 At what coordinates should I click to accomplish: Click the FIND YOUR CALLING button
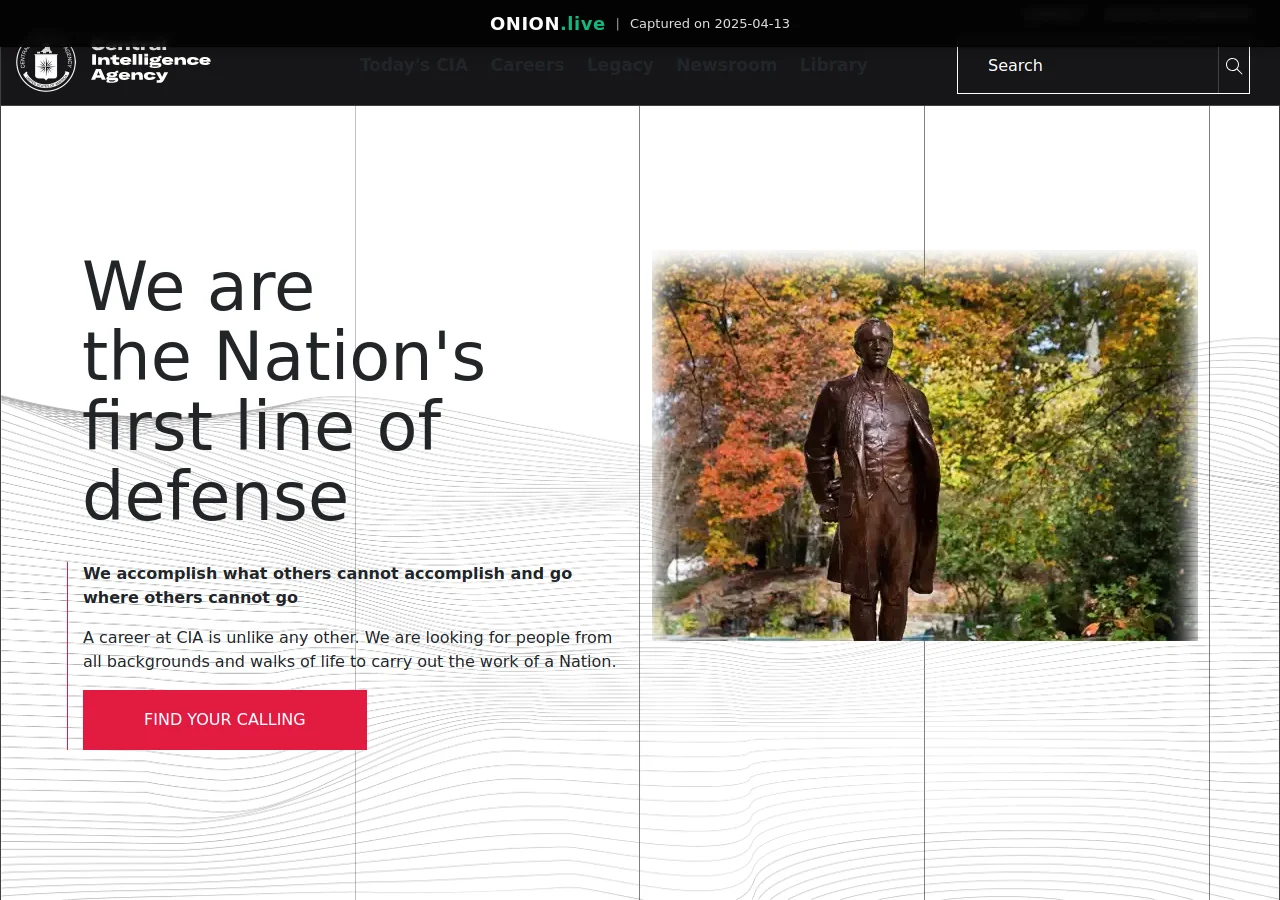(225, 720)
